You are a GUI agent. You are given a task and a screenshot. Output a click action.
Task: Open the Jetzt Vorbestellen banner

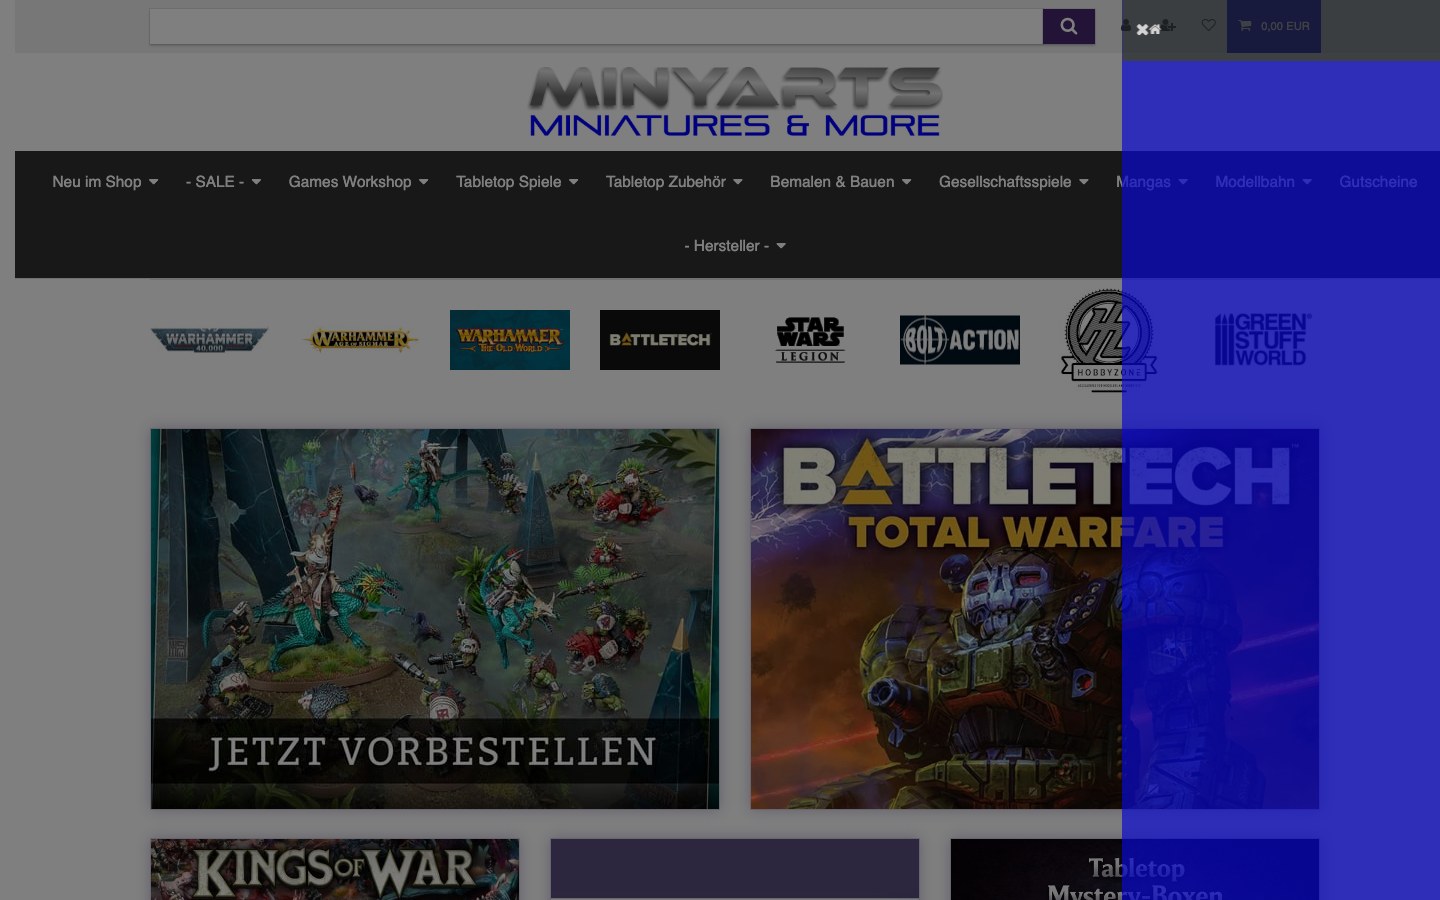435,619
